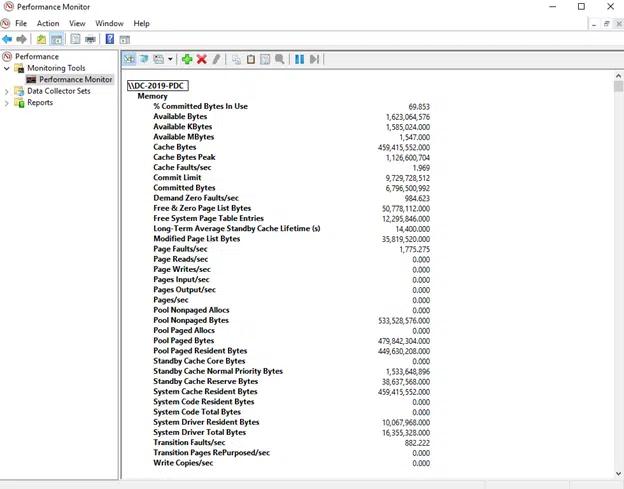Open the File menu
This screenshot has width=624, height=489.
click(21, 23)
